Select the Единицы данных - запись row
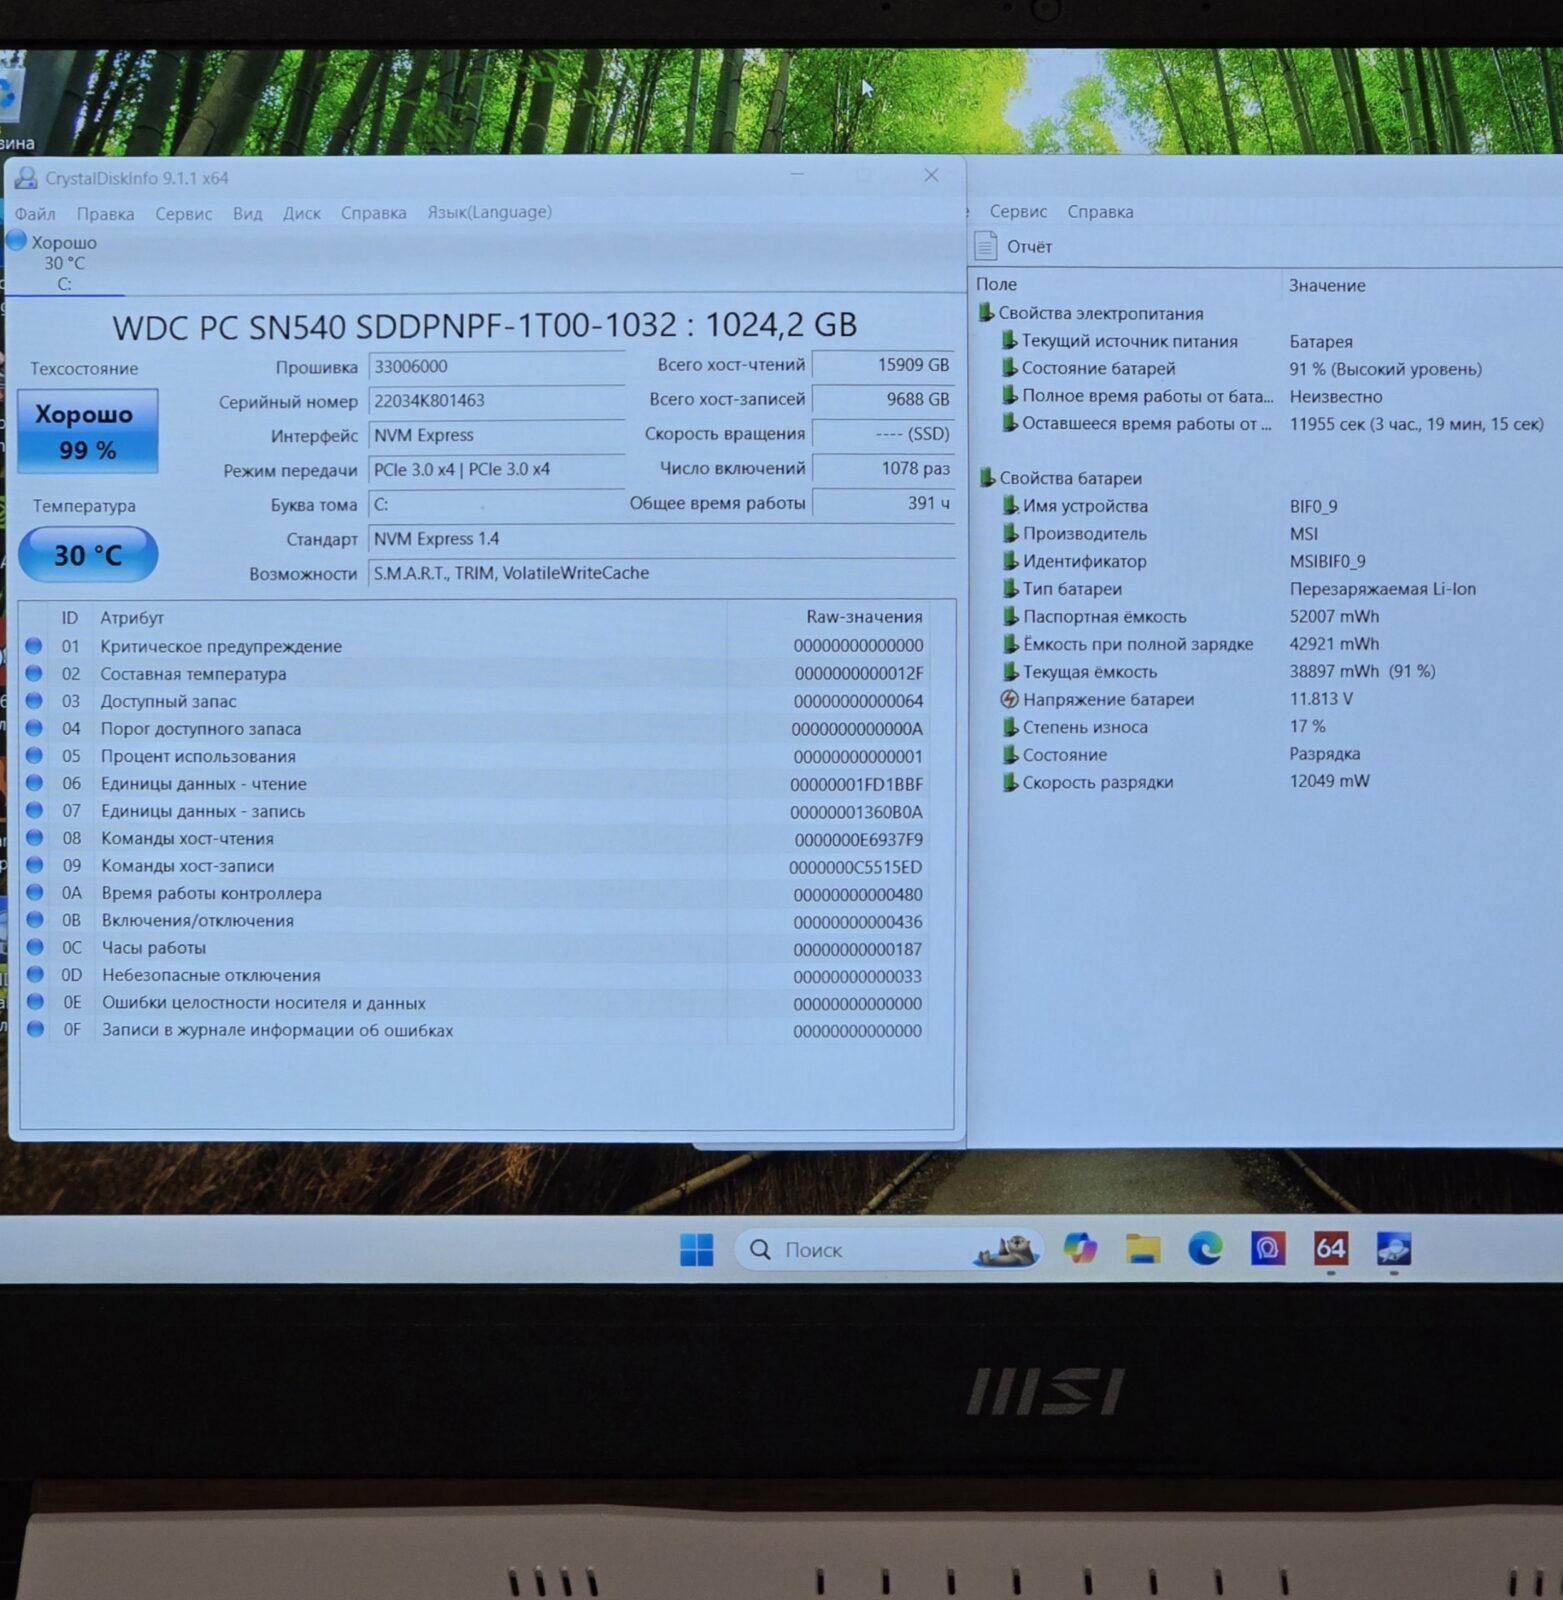The width and height of the screenshot is (1563, 1600). [475, 811]
